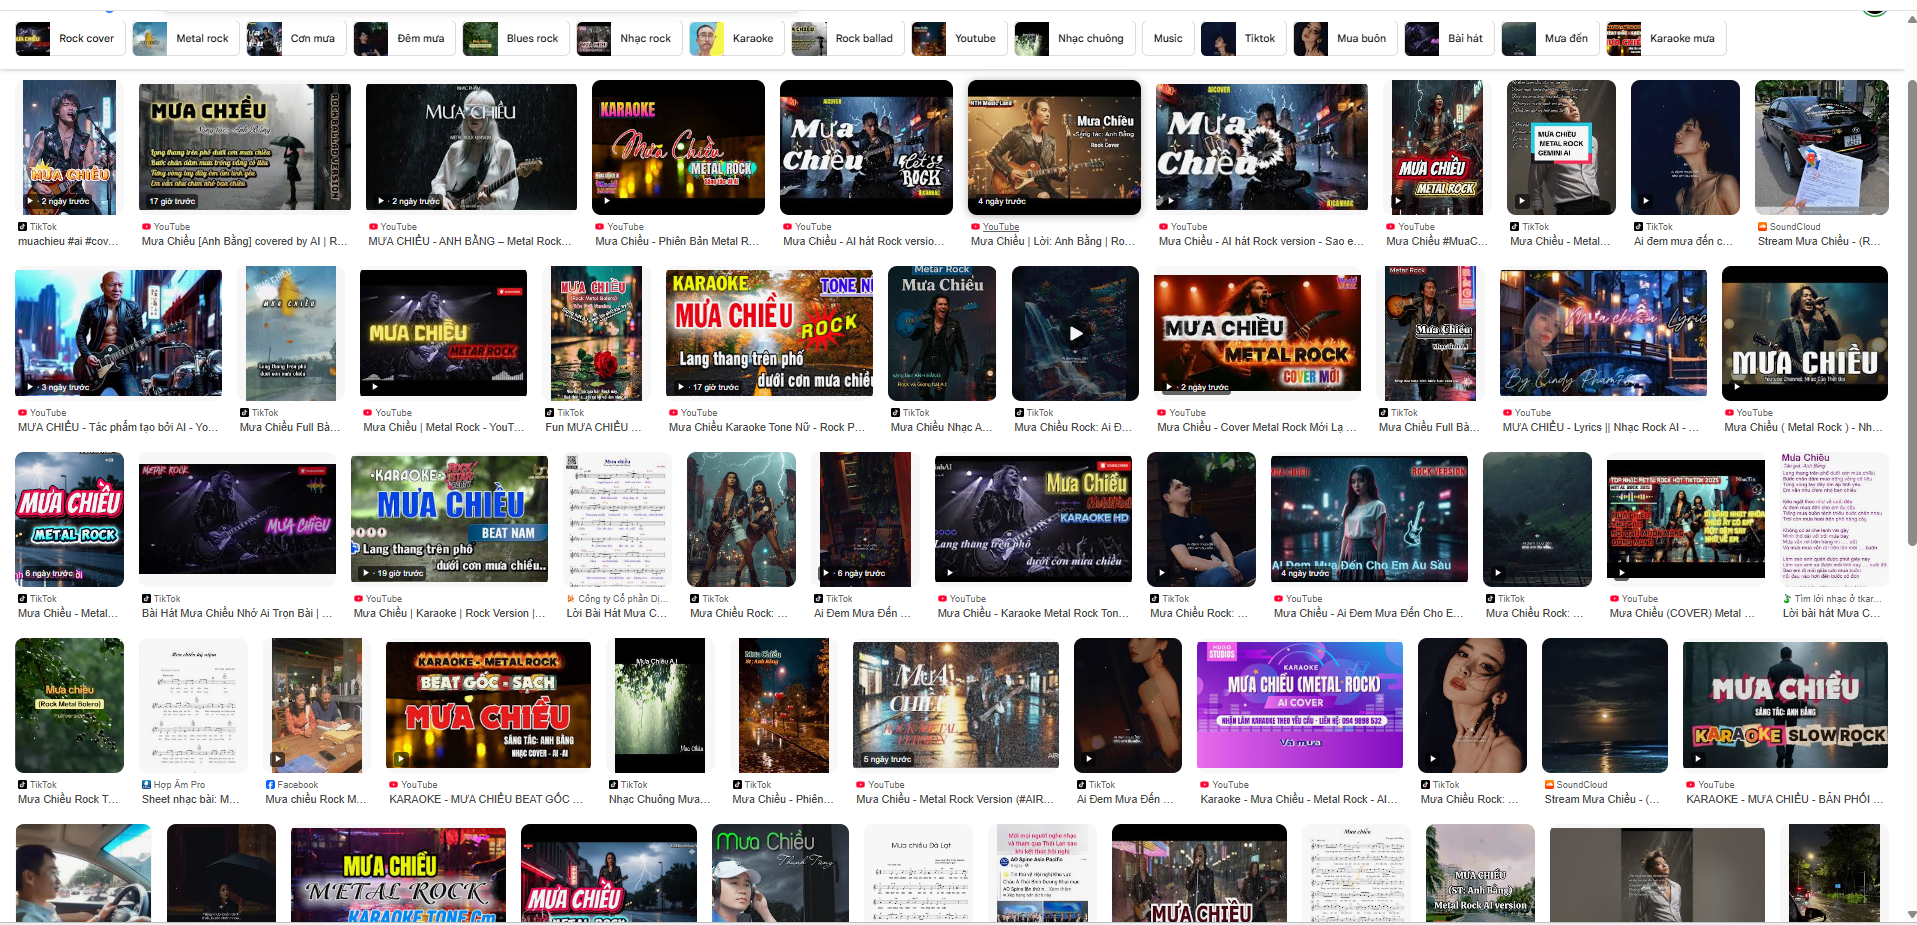1917x925 pixels.
Task: Apply the Rock ballad filter chip
Action: 846,39
